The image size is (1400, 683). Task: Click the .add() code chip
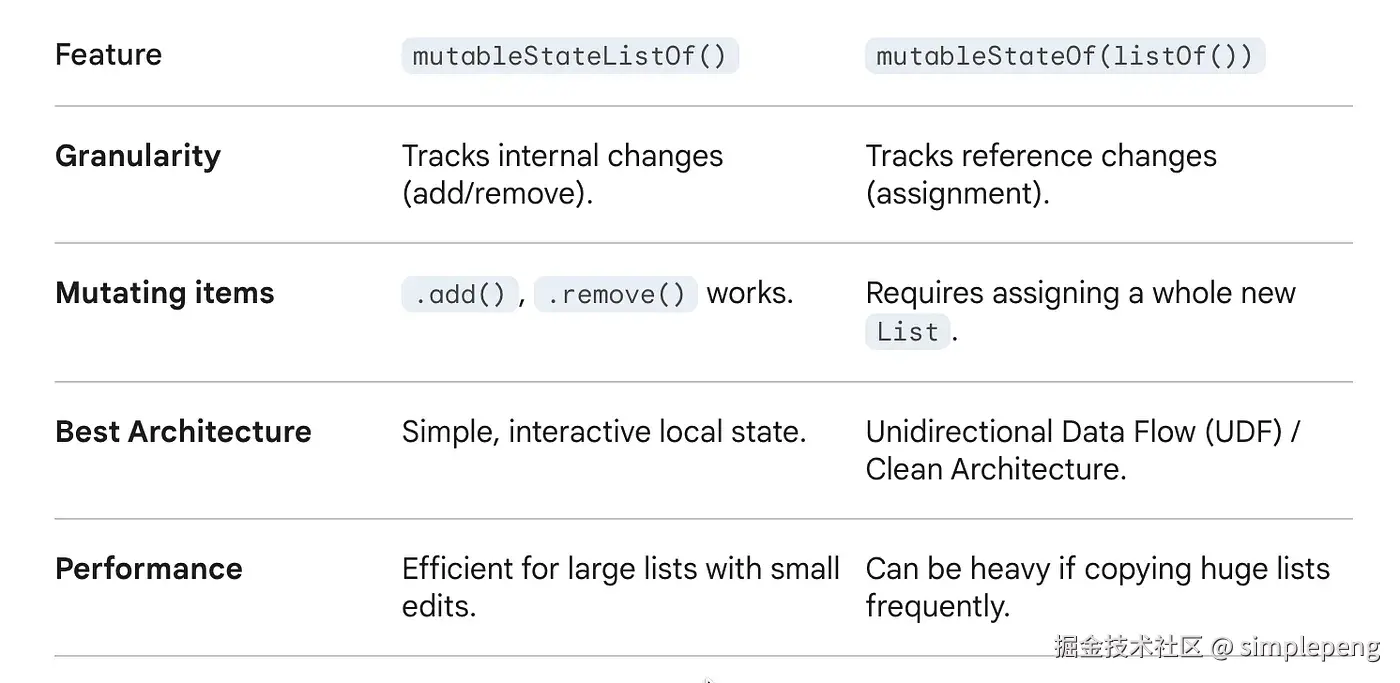tap(460, 294)
